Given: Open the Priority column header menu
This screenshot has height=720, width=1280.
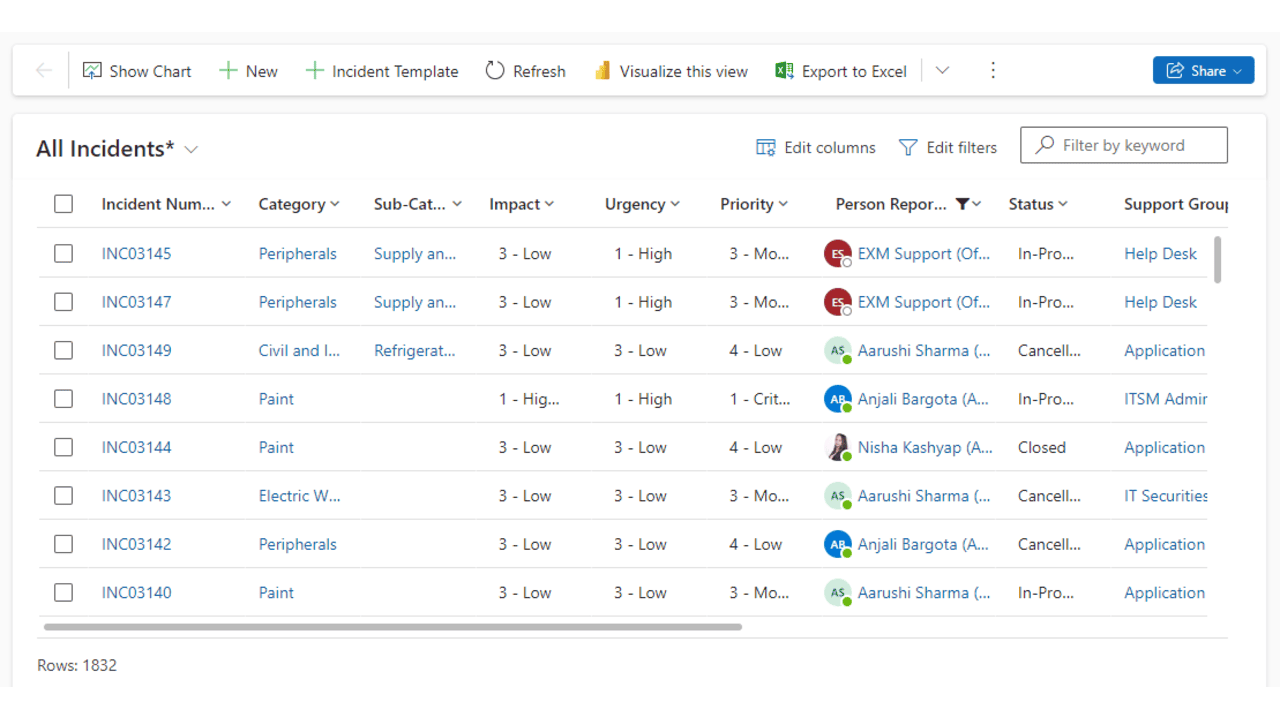Looking at the screenshot, I should click(x=754, y=204).
